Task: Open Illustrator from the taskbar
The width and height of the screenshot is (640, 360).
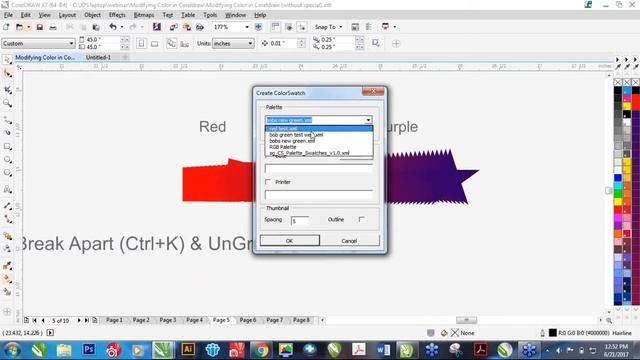Action: pyautogui.click(x=188, y=350)
